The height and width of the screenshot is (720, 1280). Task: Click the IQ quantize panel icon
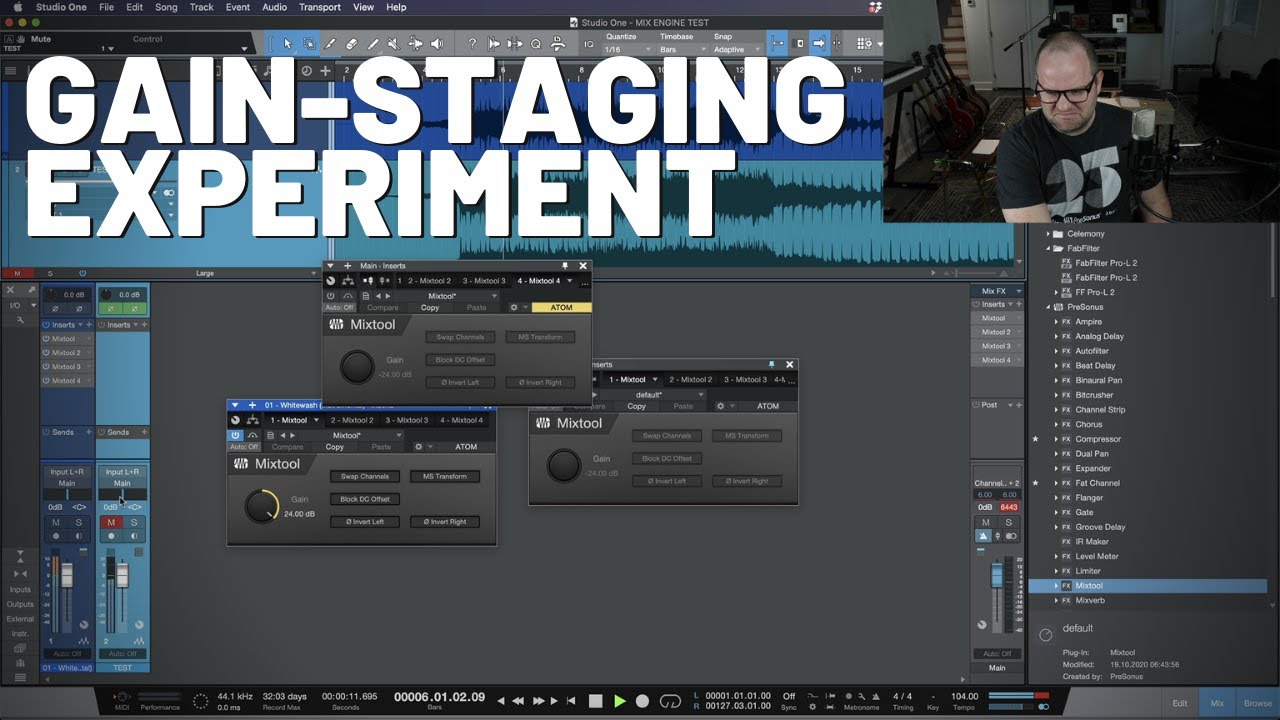click(588, 46)
